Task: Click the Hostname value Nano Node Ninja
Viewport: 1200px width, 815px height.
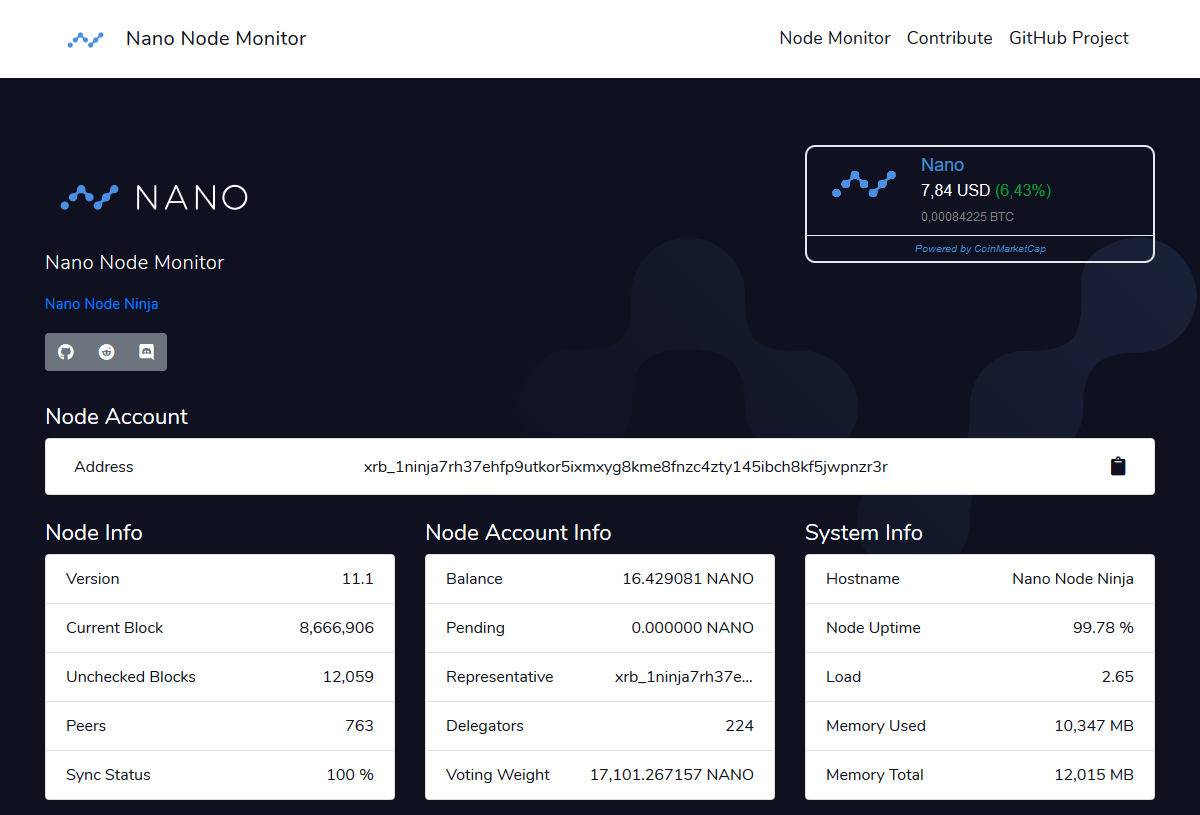Action: pyautogui.click(x=1073, y=579)
